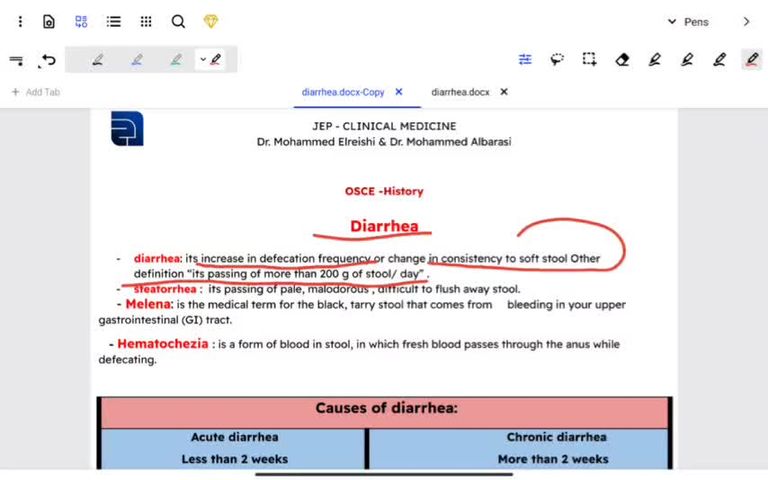Close the diarrhea.docx tab
The height and width of the screenshot is (480, 768).
pos(504,92)
